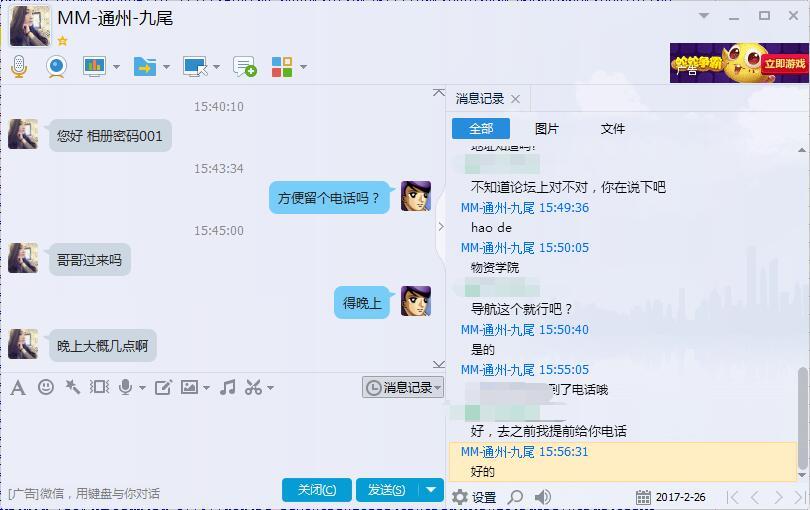
Task: Click the screenshot scissors tool
Action: tap(253, 387)
